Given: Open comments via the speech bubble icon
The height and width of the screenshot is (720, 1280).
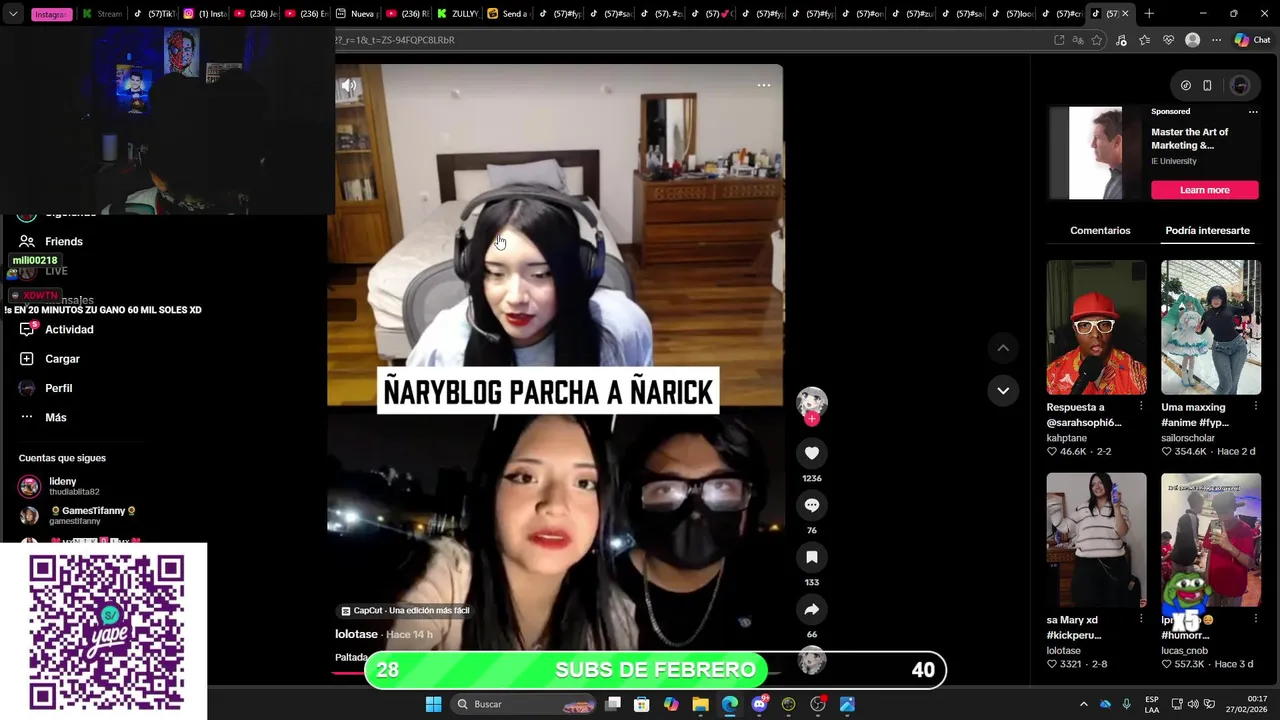Looking at the screenshot, I should click(x=812, y=505).
